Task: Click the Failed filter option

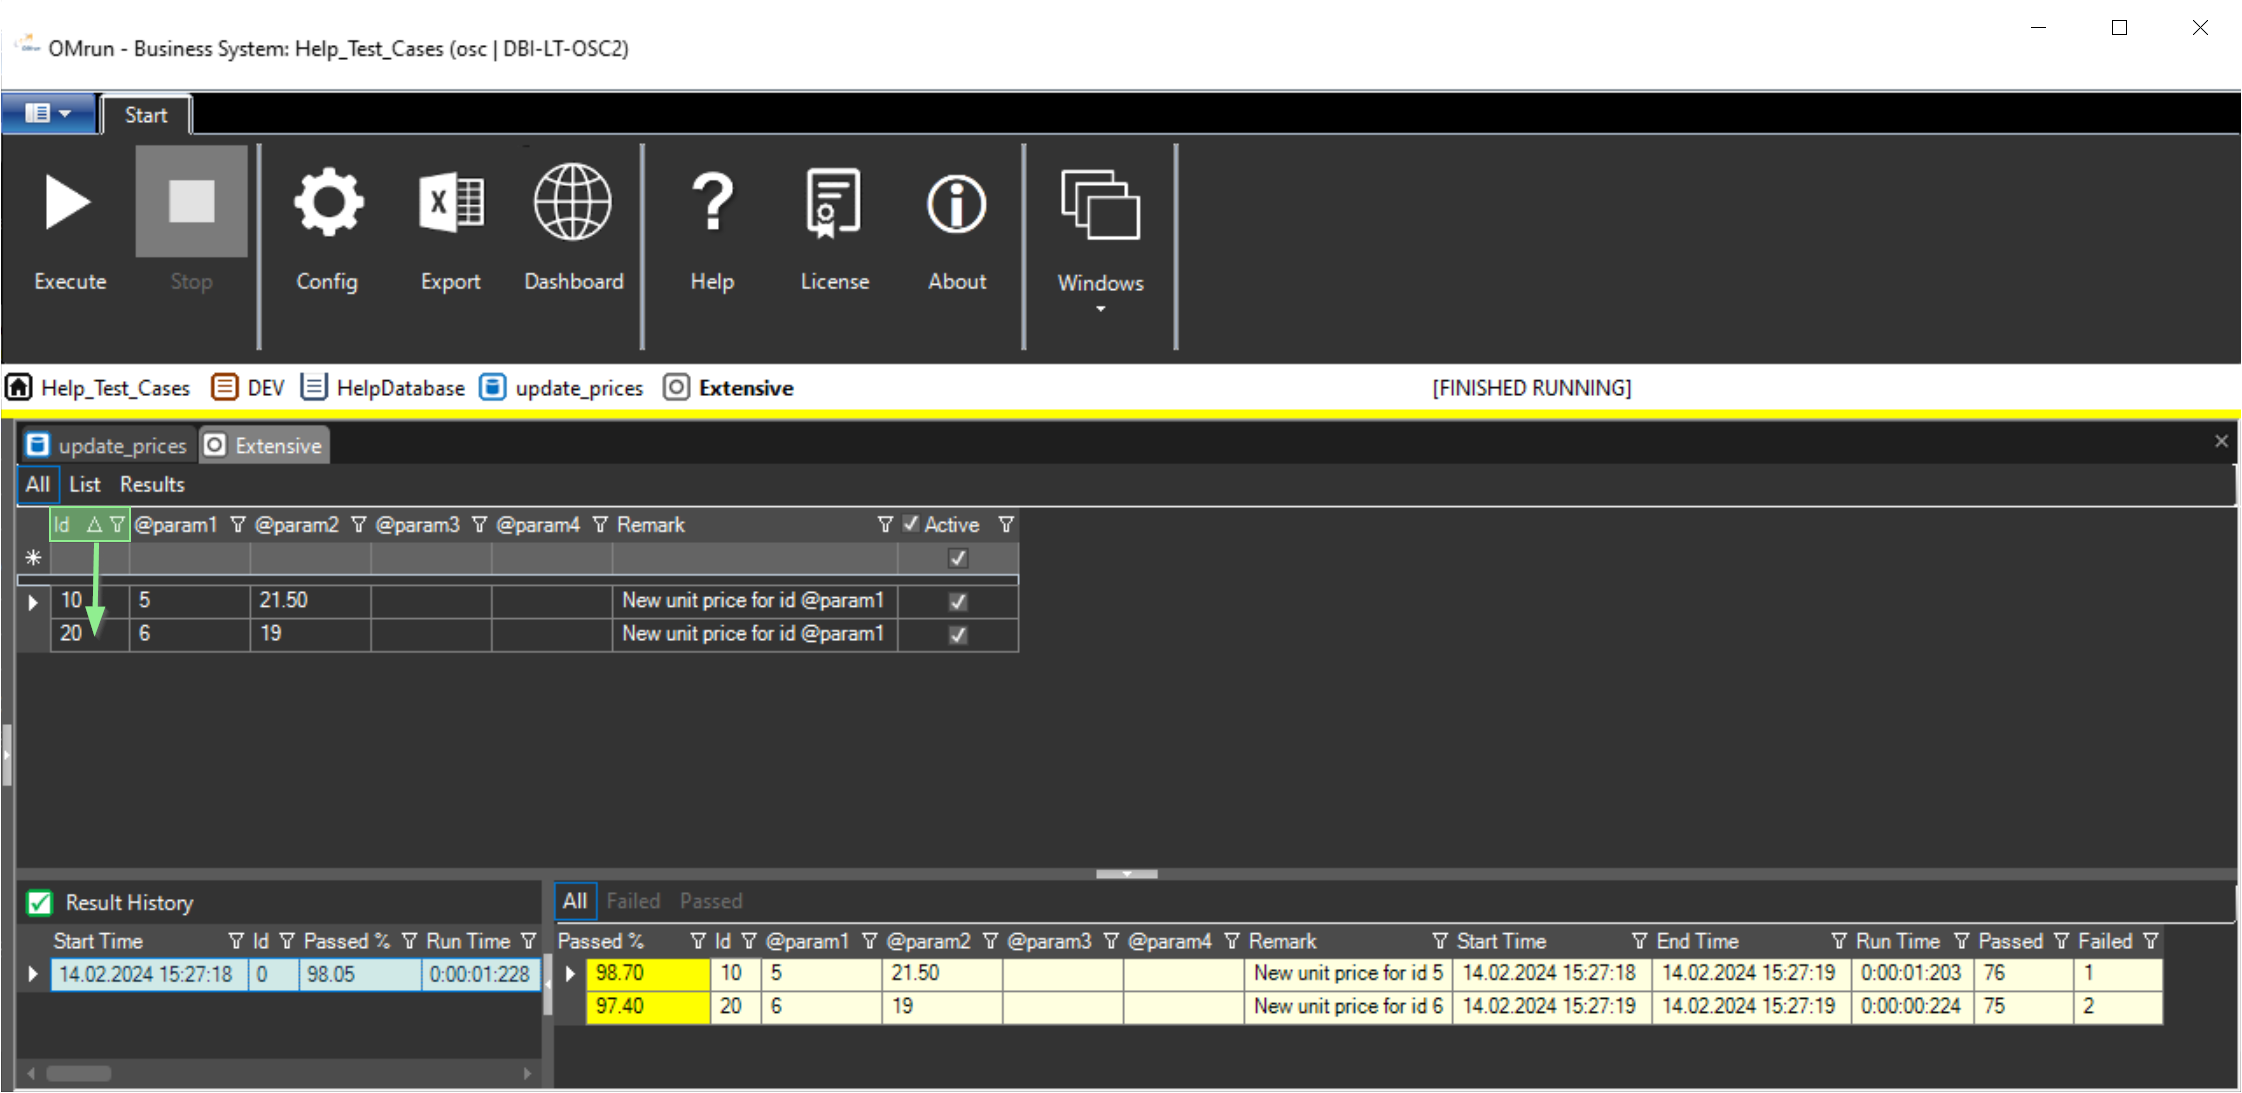Action: 633,901
